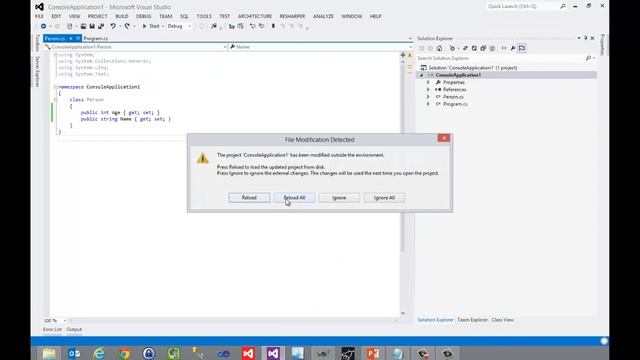Click the search magnifier icon in Solution Explorer

click(x=588, y=58)
